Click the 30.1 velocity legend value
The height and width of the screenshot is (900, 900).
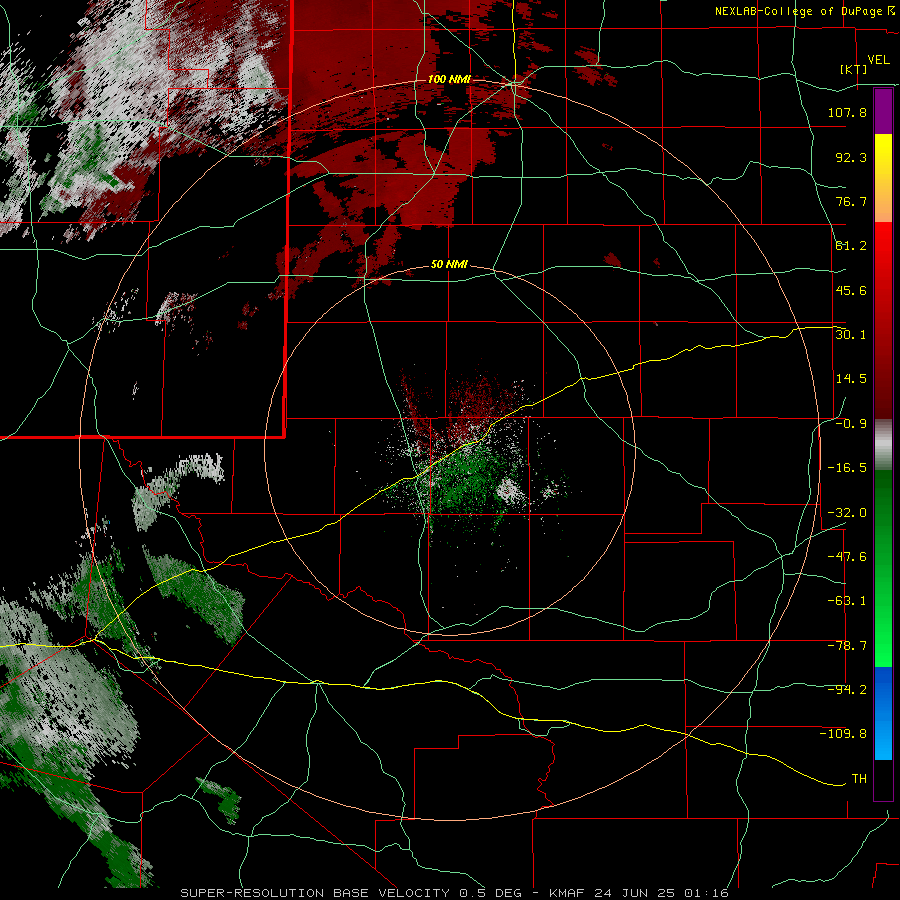click(851, 335)
